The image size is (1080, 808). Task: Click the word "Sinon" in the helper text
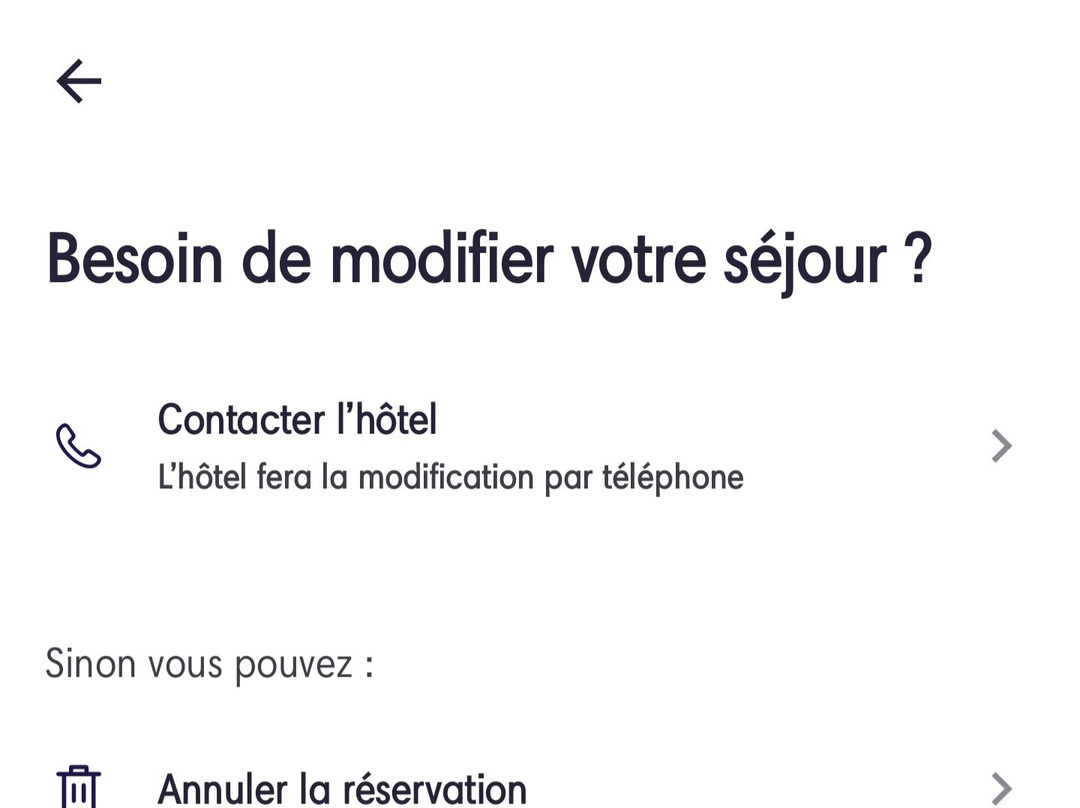(x=90, y=663)
